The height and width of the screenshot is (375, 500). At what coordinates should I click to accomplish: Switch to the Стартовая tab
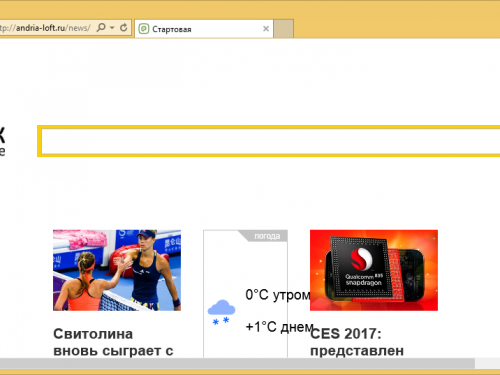coord(204,29)
